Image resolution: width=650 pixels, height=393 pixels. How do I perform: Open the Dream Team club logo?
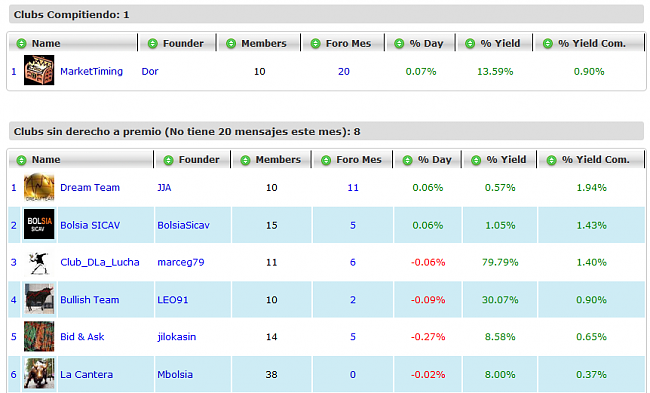tap(39, 187)
